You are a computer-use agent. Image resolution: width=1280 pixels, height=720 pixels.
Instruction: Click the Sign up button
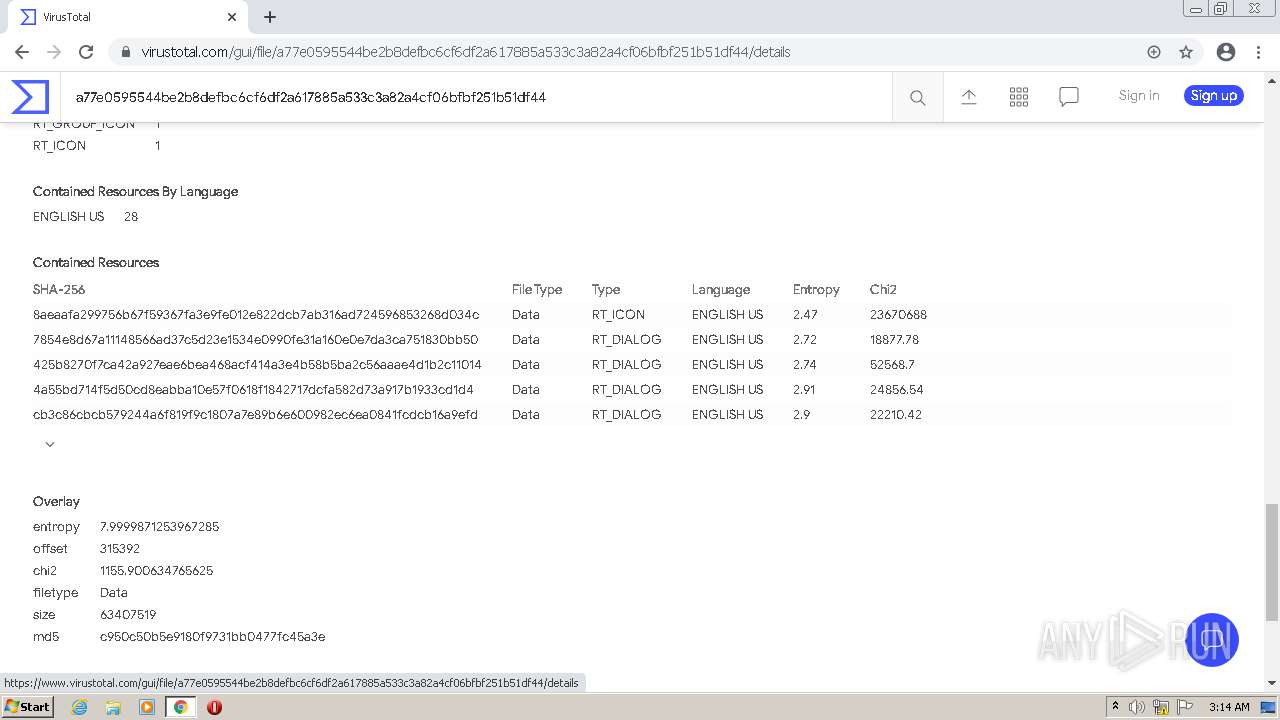tap(1214, 96)
